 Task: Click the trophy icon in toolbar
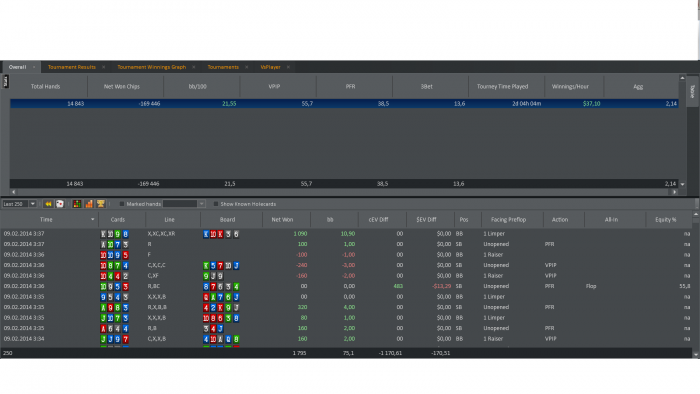(101, 204)
